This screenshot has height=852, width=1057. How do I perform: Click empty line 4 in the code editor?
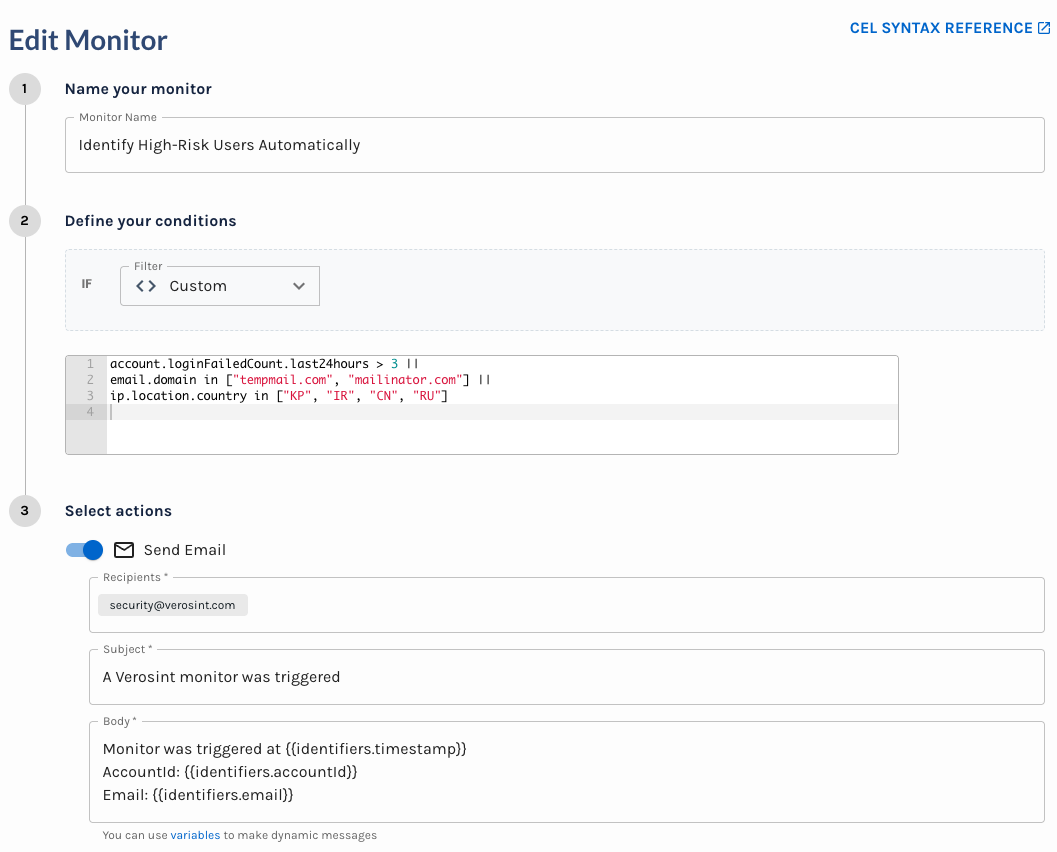tap(502, 412)
